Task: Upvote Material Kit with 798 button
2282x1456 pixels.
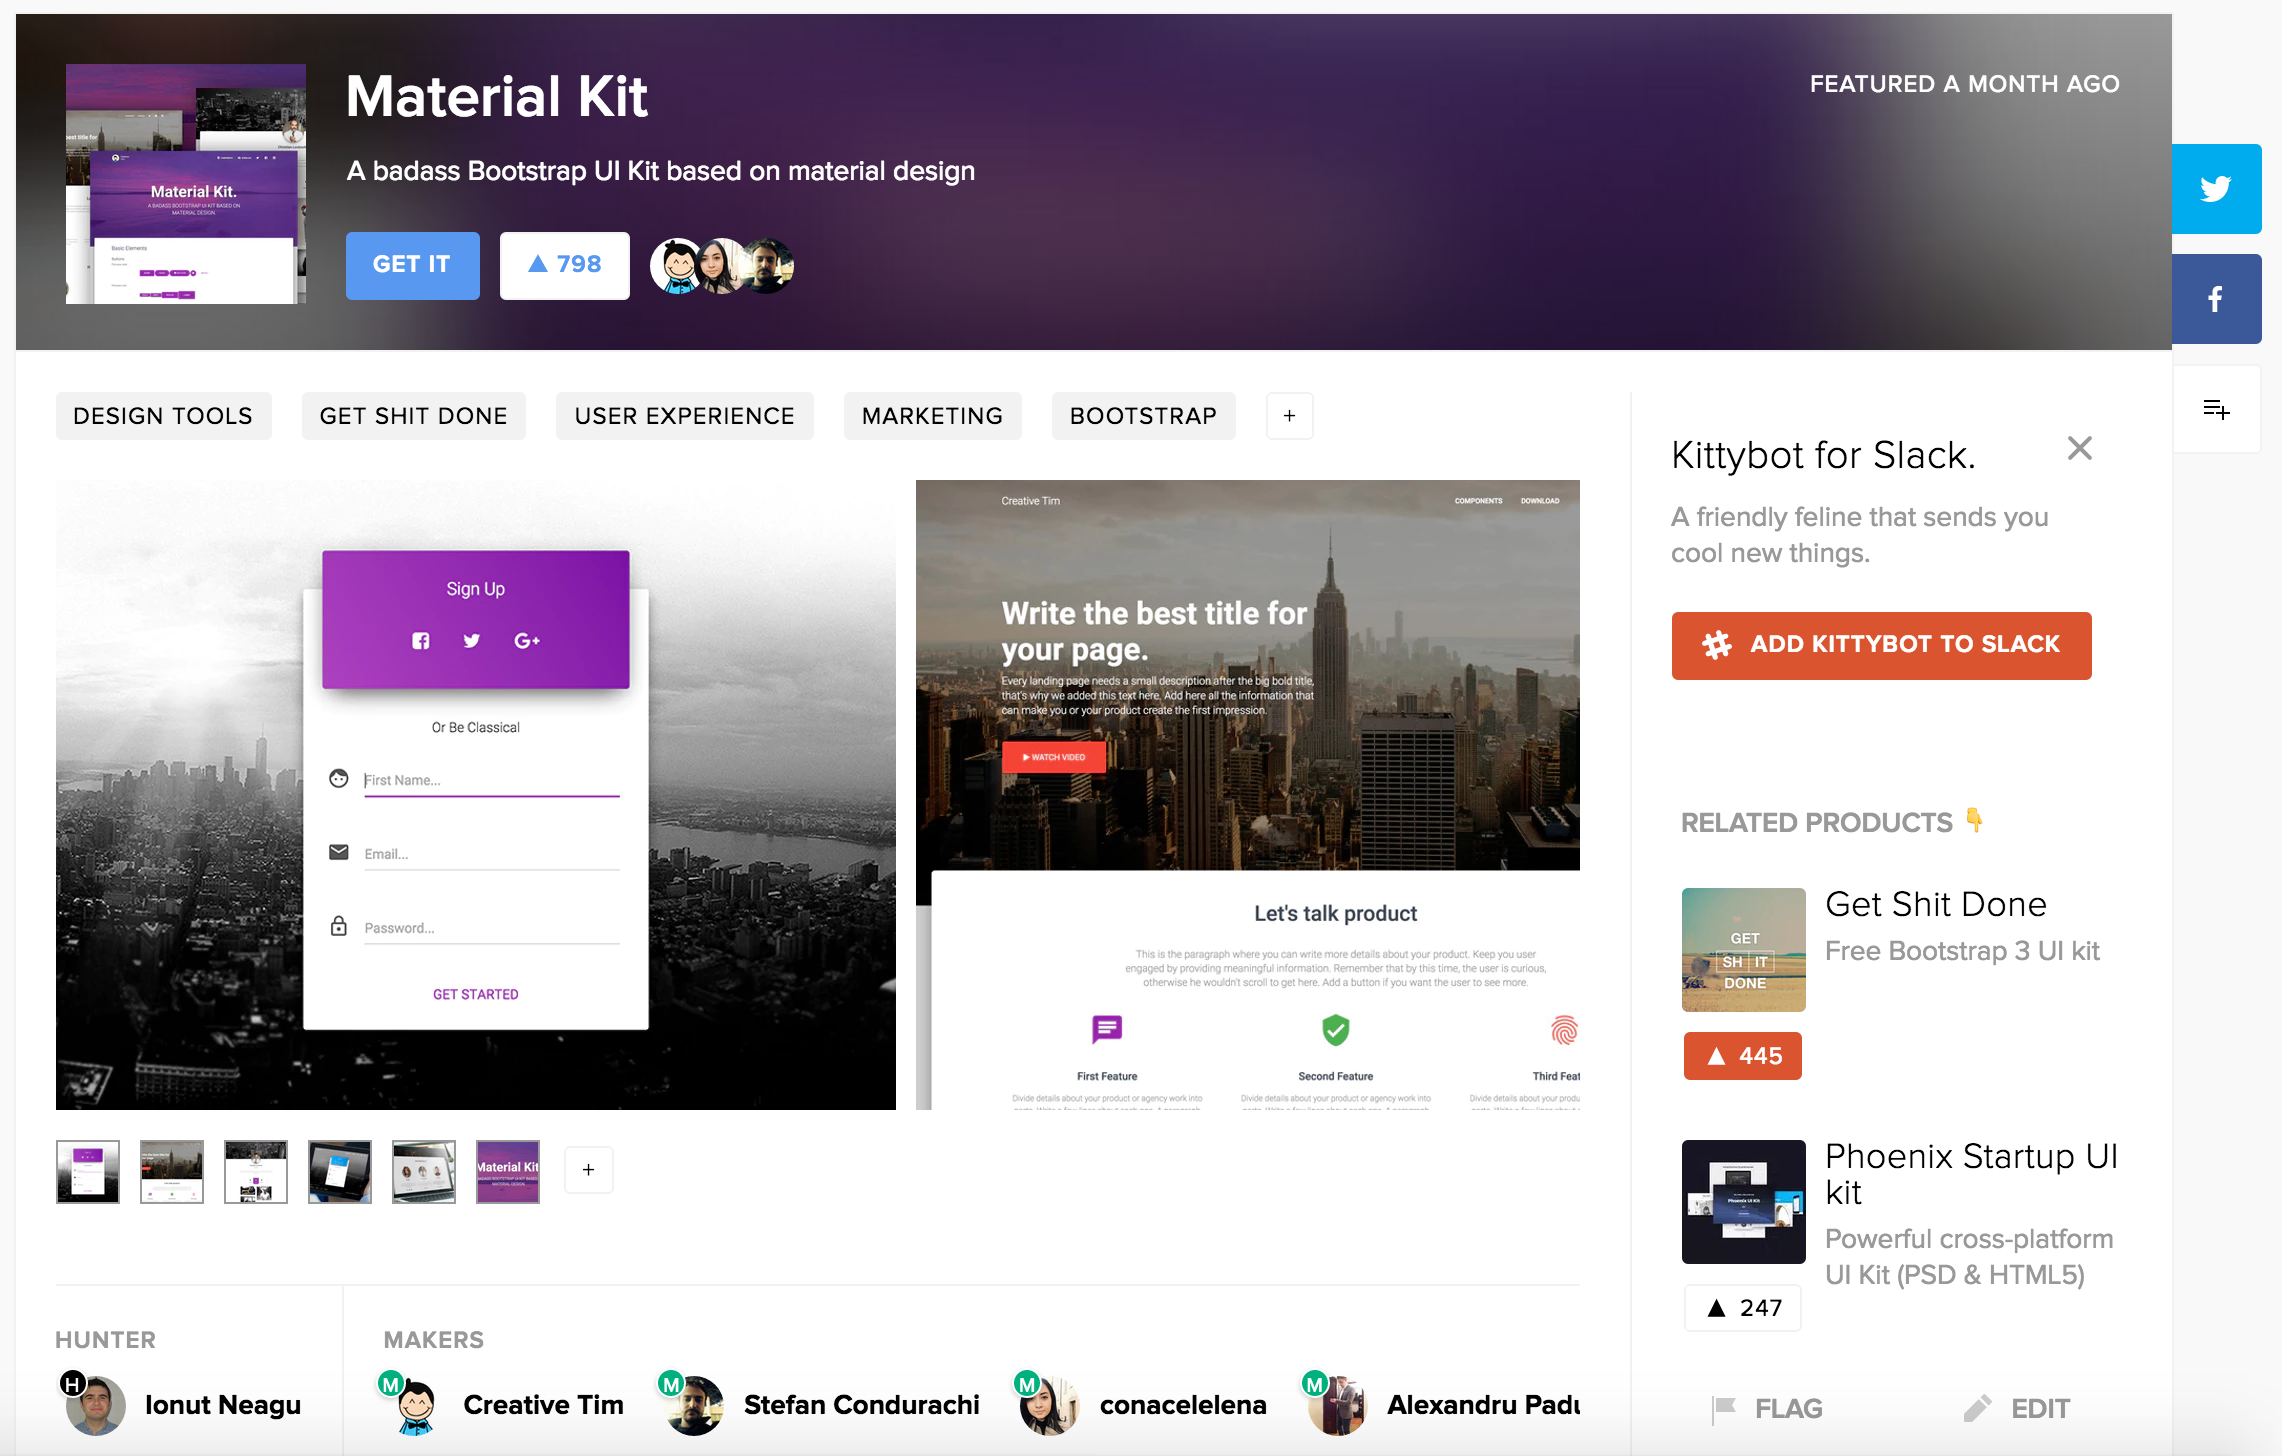Action: (x=565, y=265)
